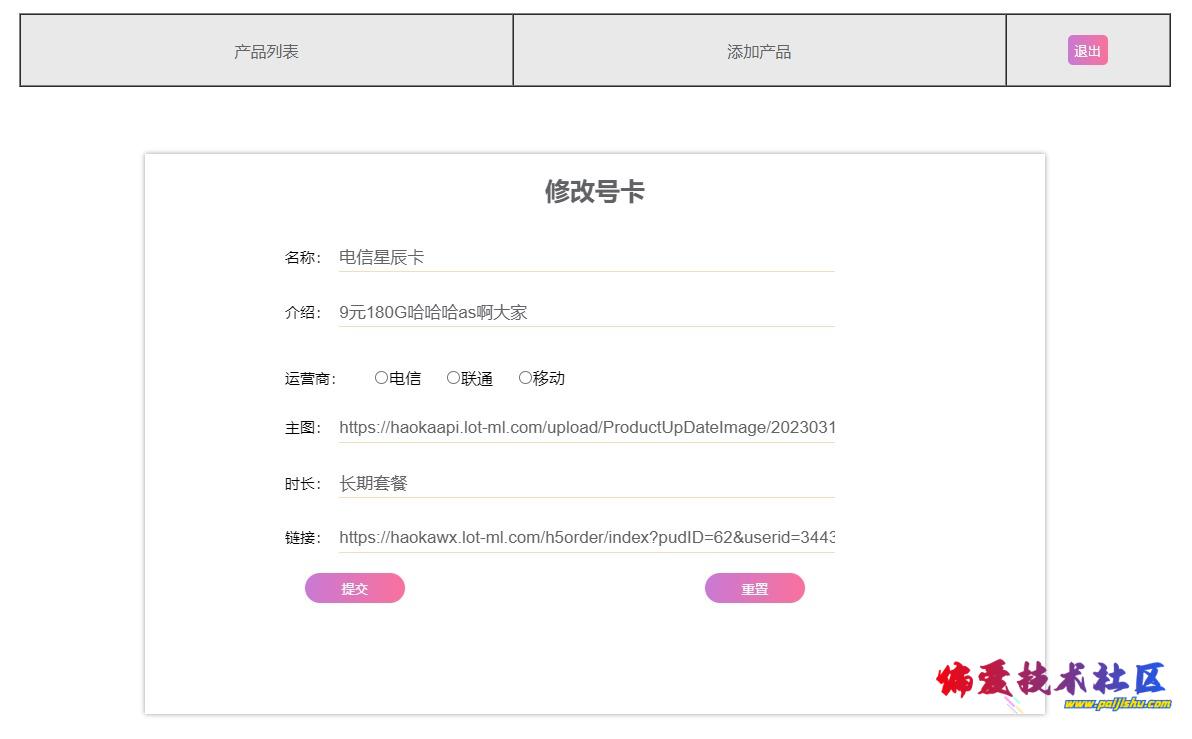Image resolution: width=1192 pixels, height=739 pixels.
Task: Switch to the 添加产品 tab
Action: tap(759, 51)
